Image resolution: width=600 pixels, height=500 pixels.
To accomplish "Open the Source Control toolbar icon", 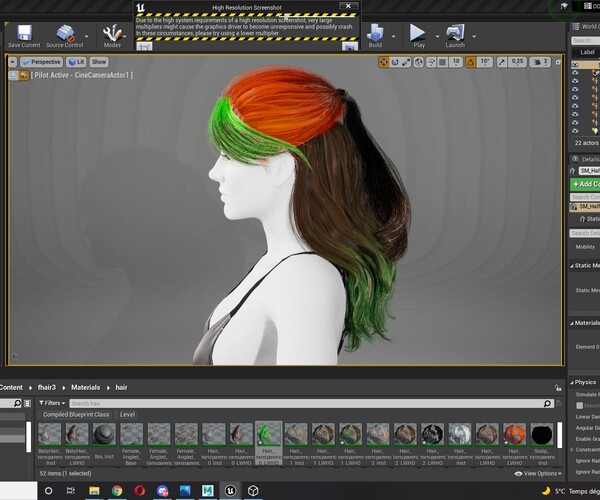I will [x=65, y=33].
